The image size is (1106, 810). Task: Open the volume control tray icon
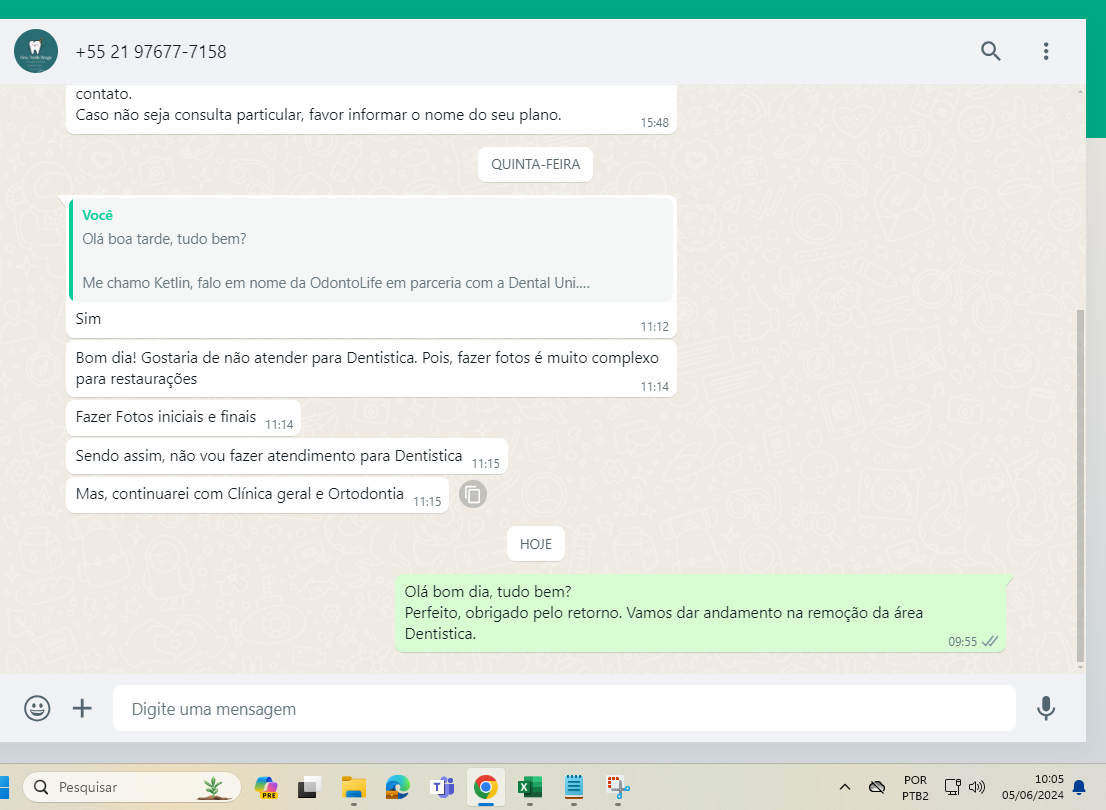[977, 787]
